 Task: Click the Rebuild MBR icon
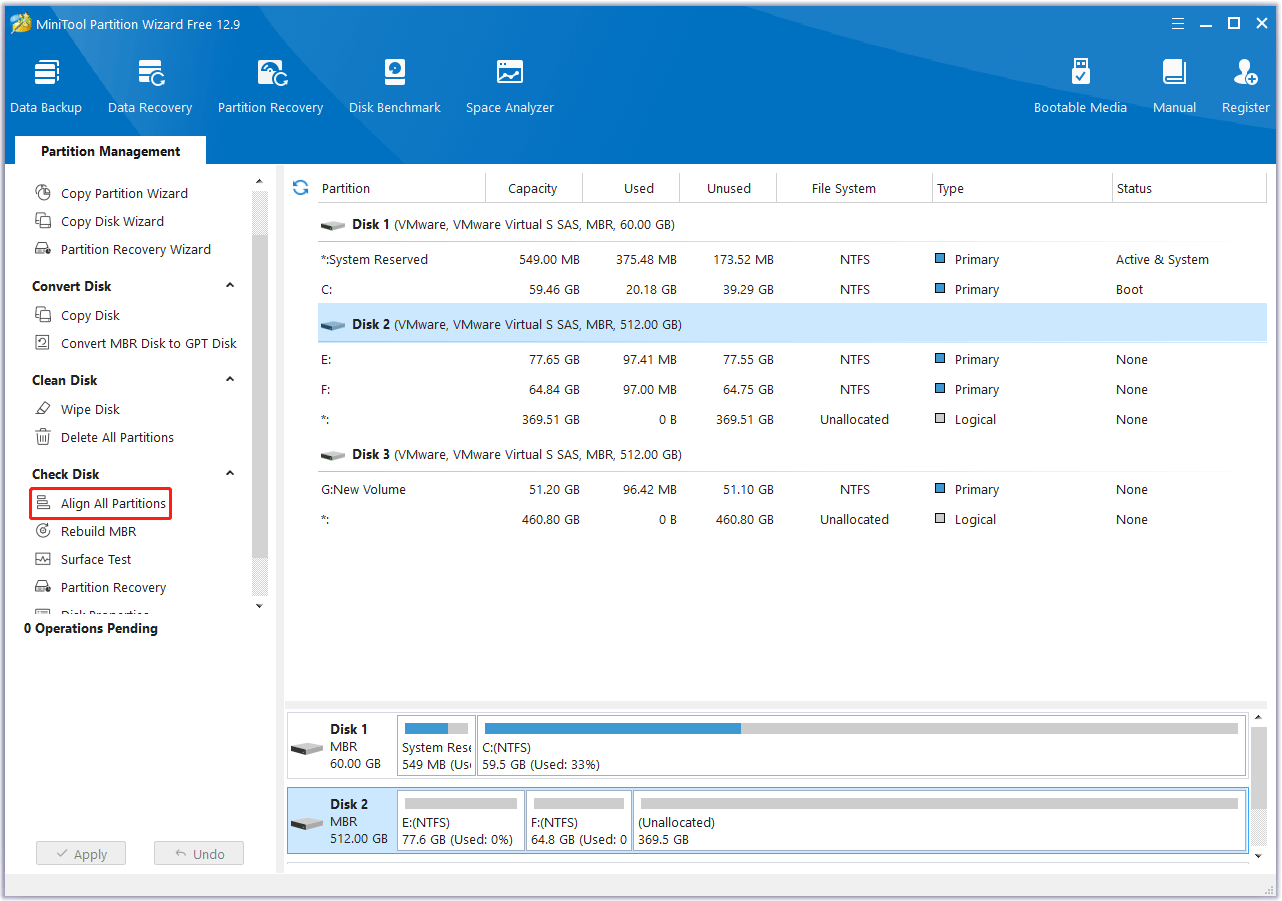click(43, 531)
